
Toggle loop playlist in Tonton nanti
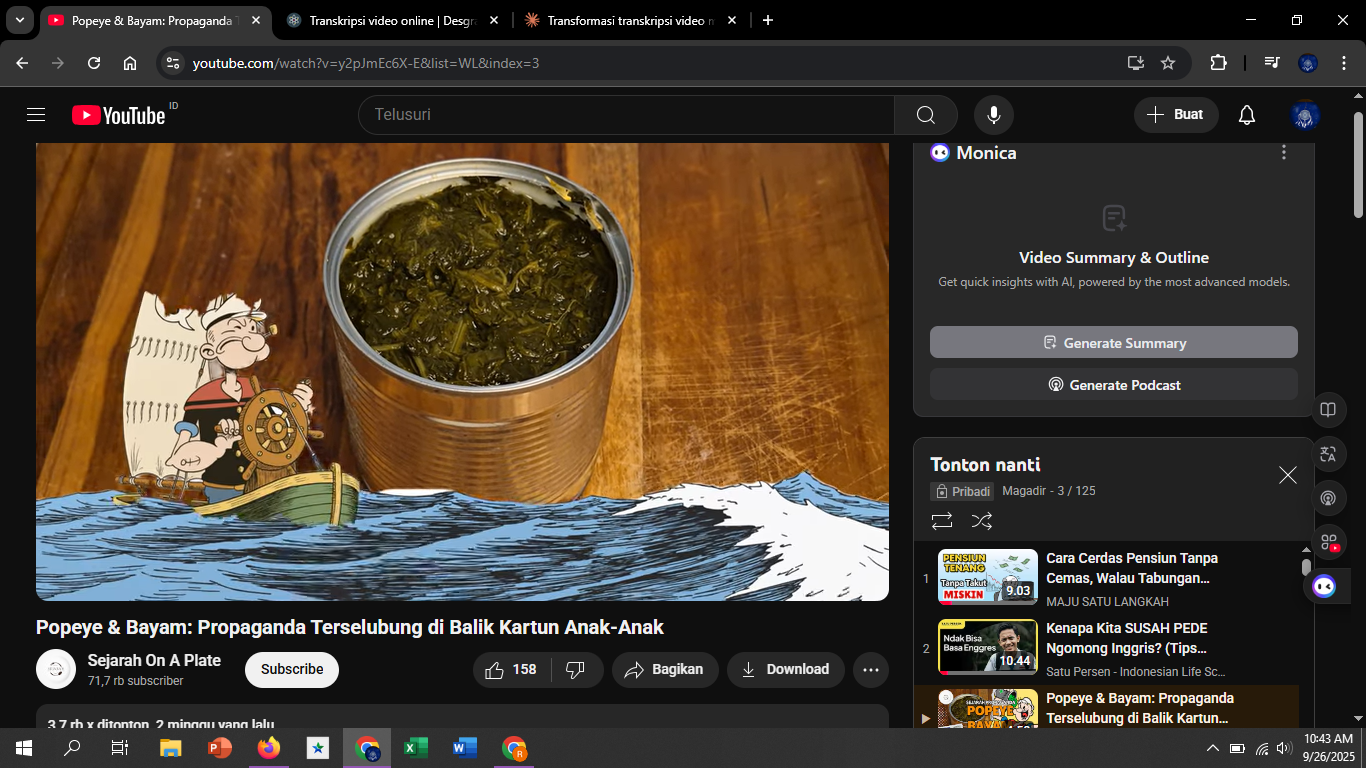click(942, 521)
